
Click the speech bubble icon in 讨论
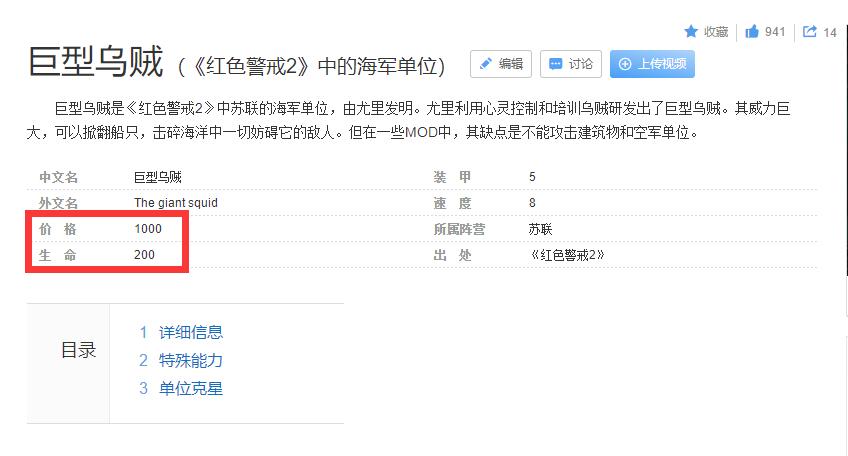coord(555,64)
